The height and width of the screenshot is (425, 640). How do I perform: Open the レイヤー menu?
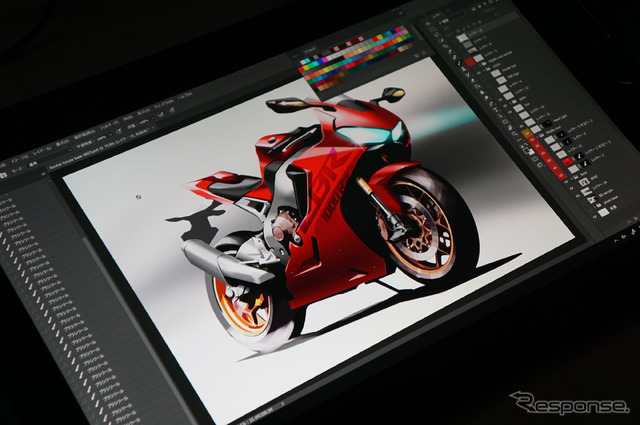pos(42,151)
